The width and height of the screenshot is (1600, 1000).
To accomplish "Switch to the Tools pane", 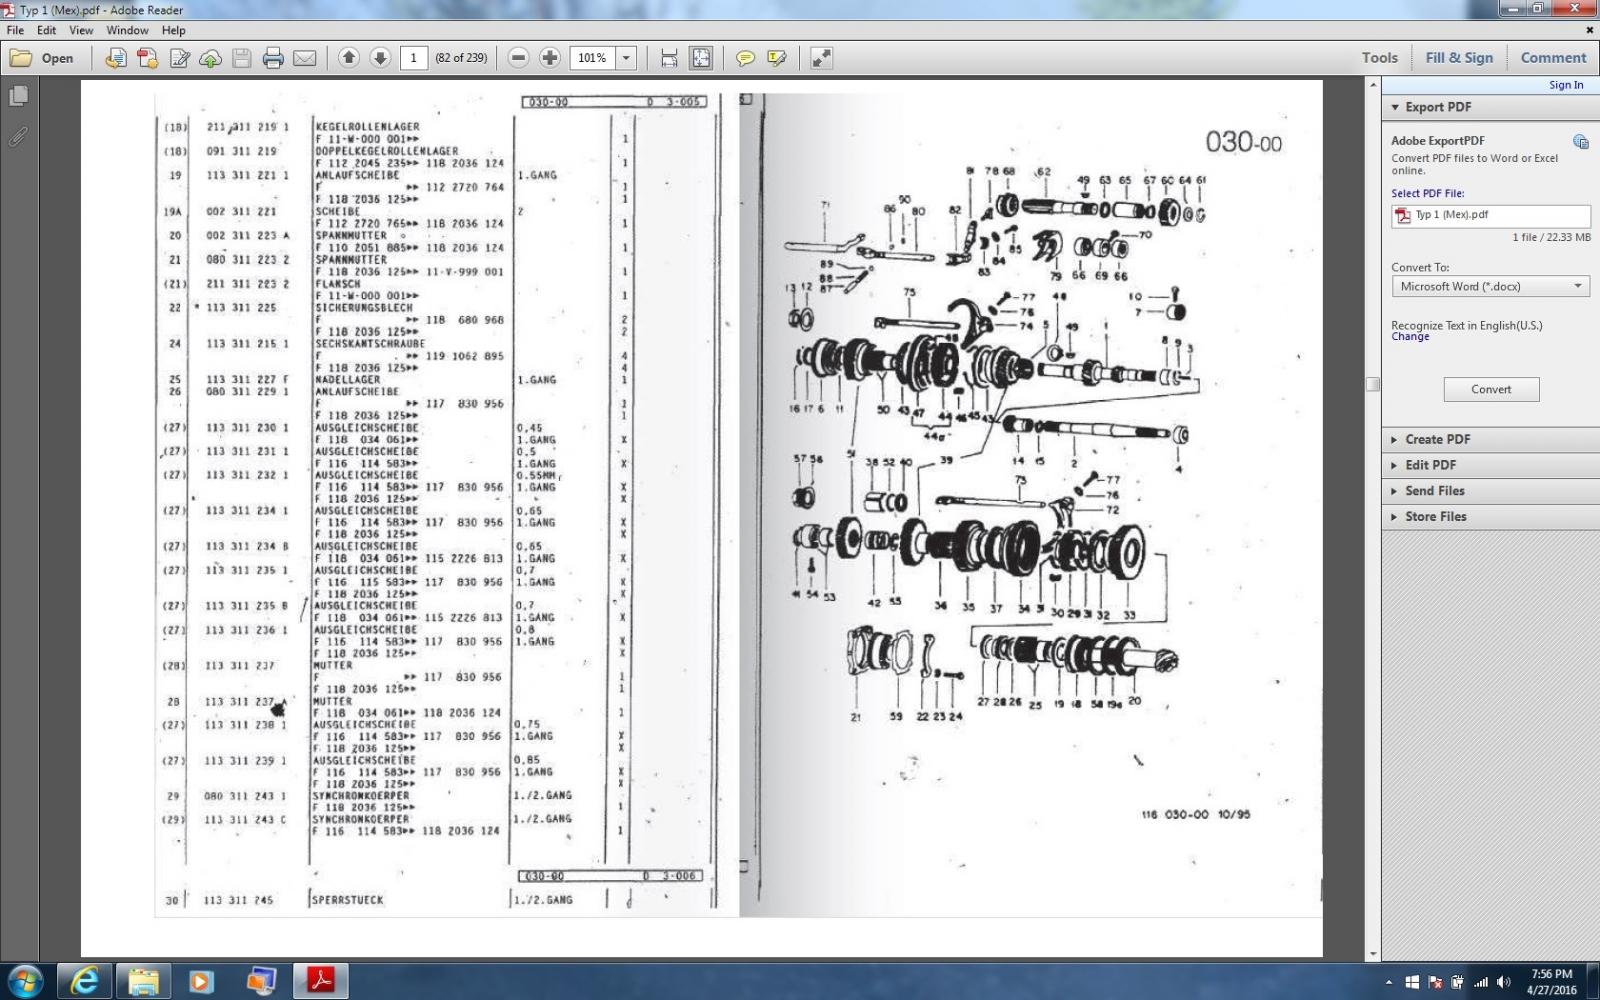I will [x=1379, y=58].
